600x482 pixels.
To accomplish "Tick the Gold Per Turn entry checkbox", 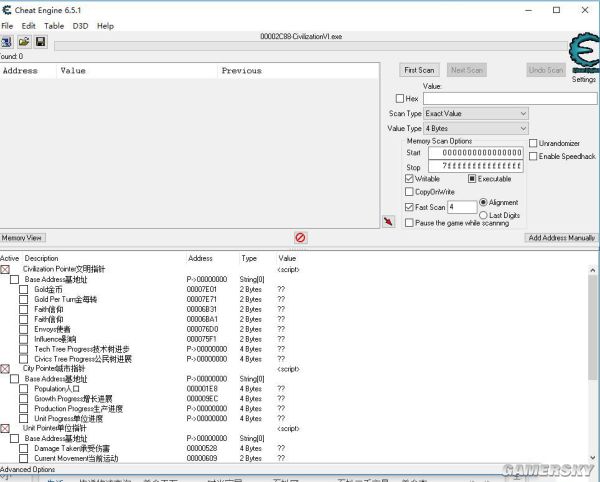I will pos(24,299).
